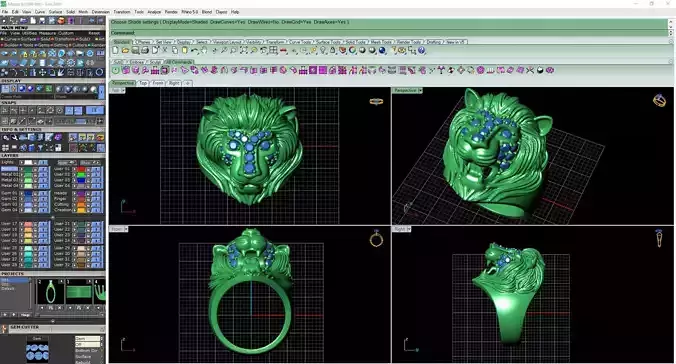Click the Paste clipboard icon

[185, 50]
